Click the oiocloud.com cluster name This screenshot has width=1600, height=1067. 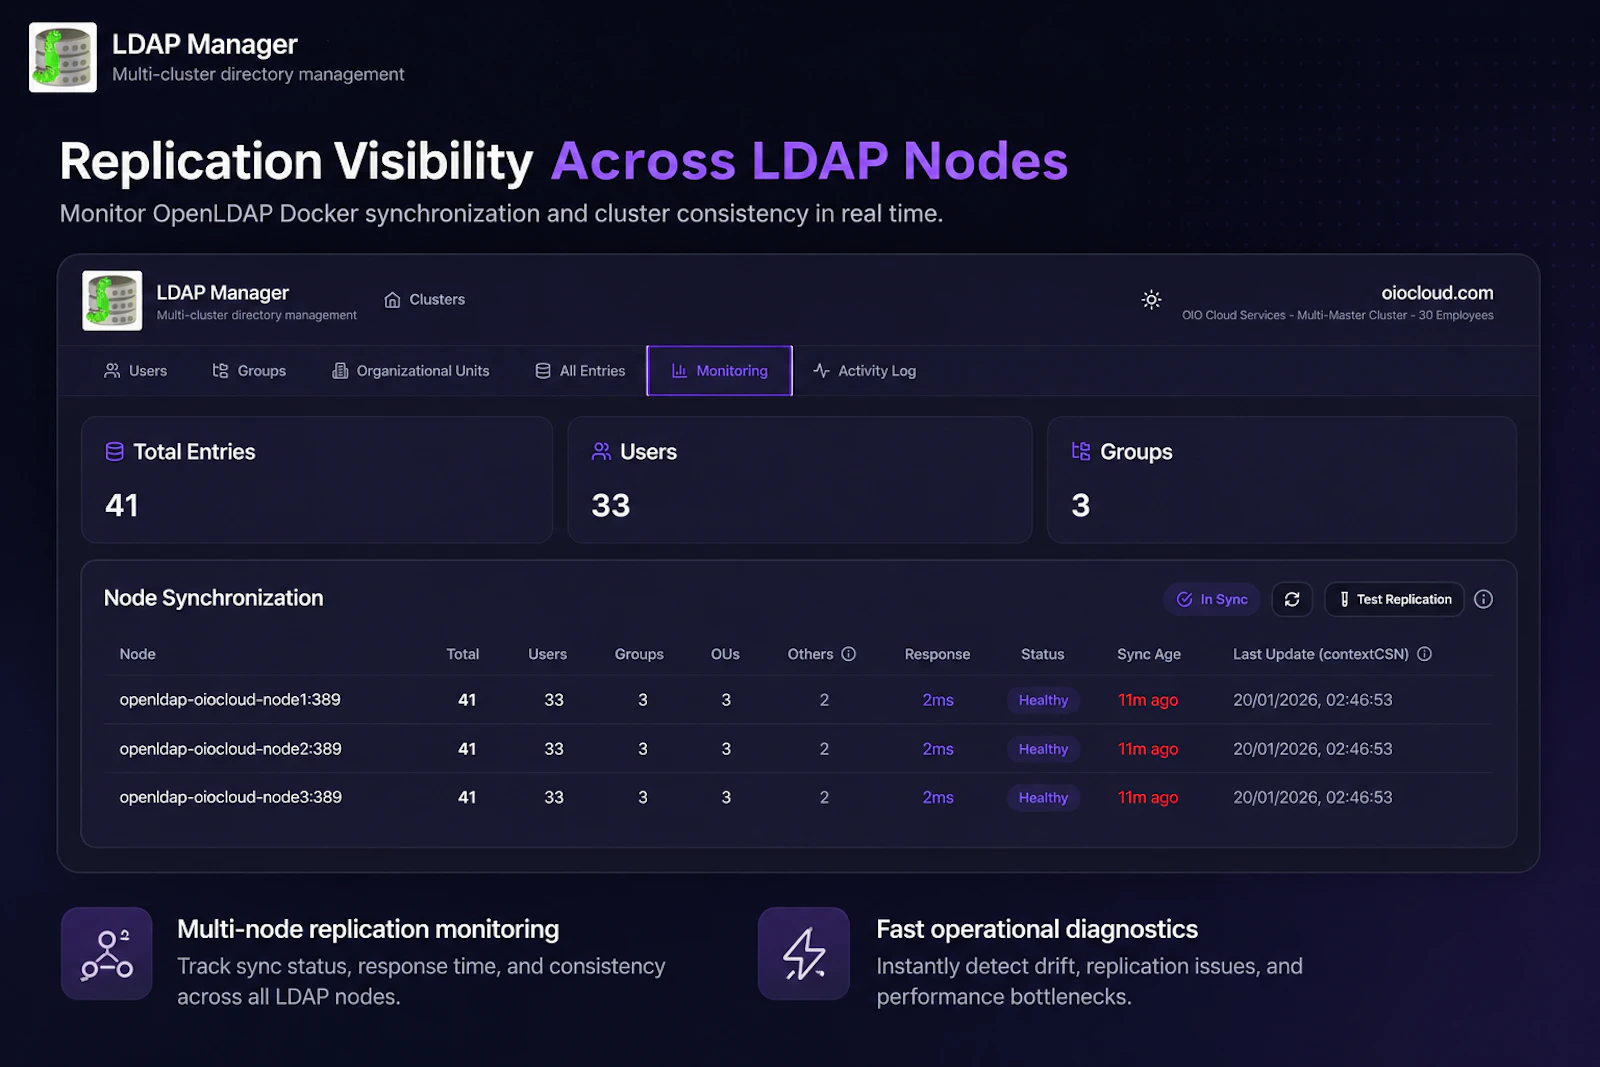point(1437,293)
